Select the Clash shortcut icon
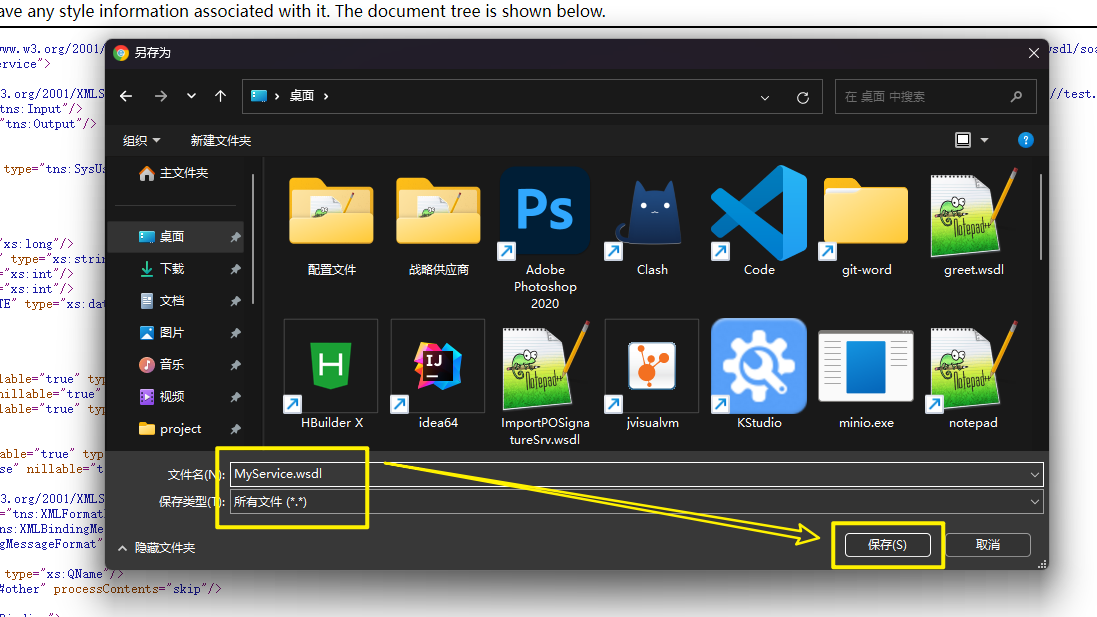Image resolution: width=1097 pixels, height=617 pixels. pyautogui.click(x=652, y=212)
